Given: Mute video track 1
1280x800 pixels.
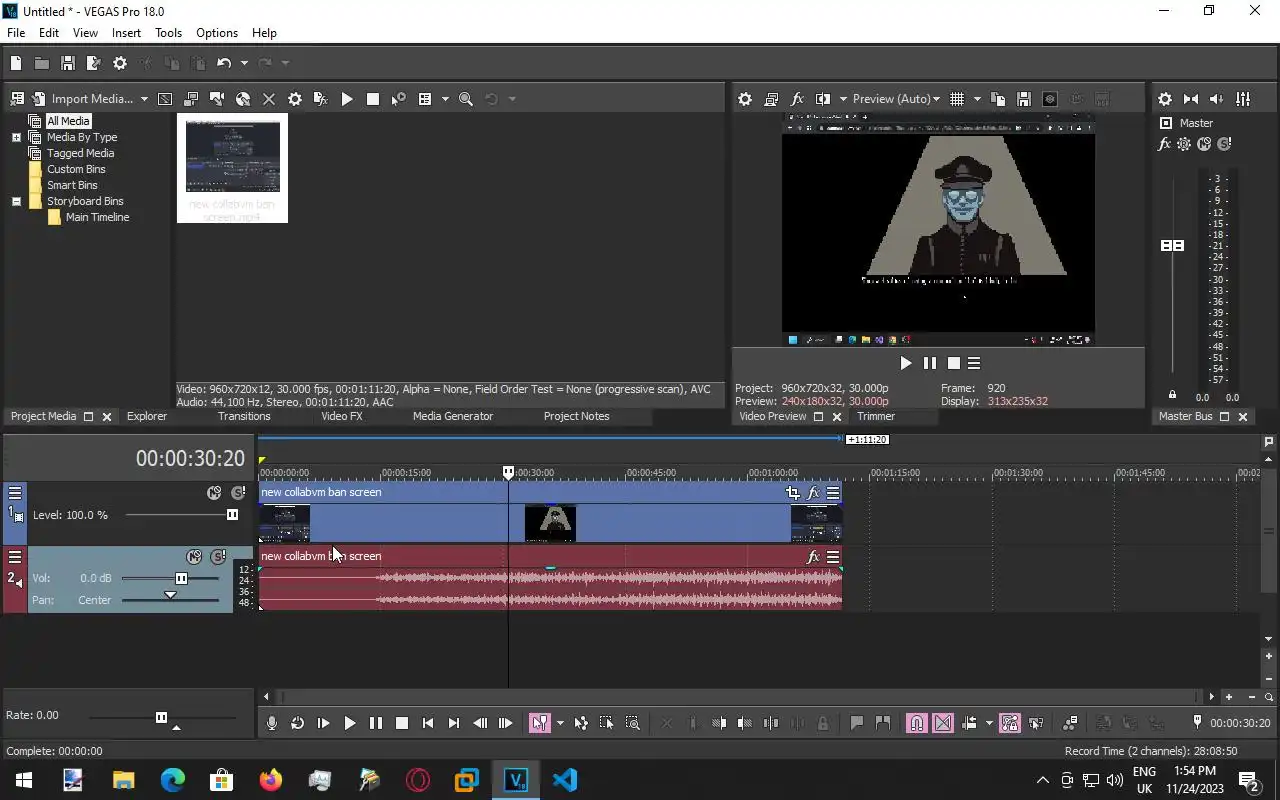Looking at the screenshot, I should click(x=214, y=493).
